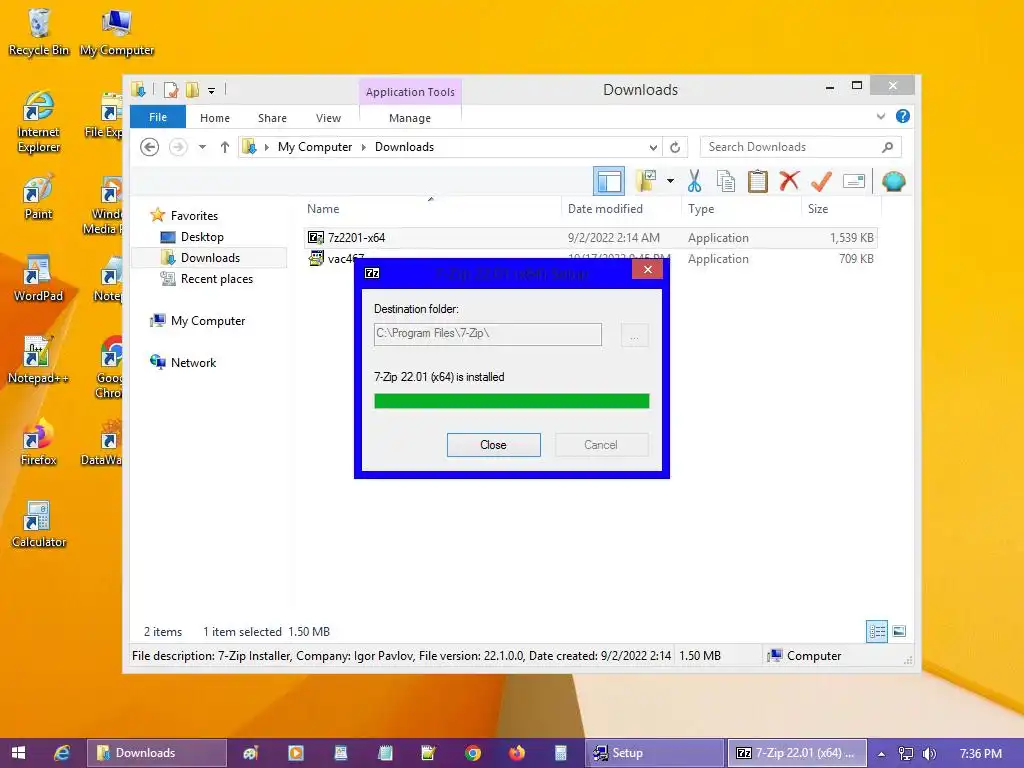Image resolution: width=1024 pixels, height=768 pixels.
Task: Sort by the Size column header
Action: pyautogui.click(x=818, y=209)
